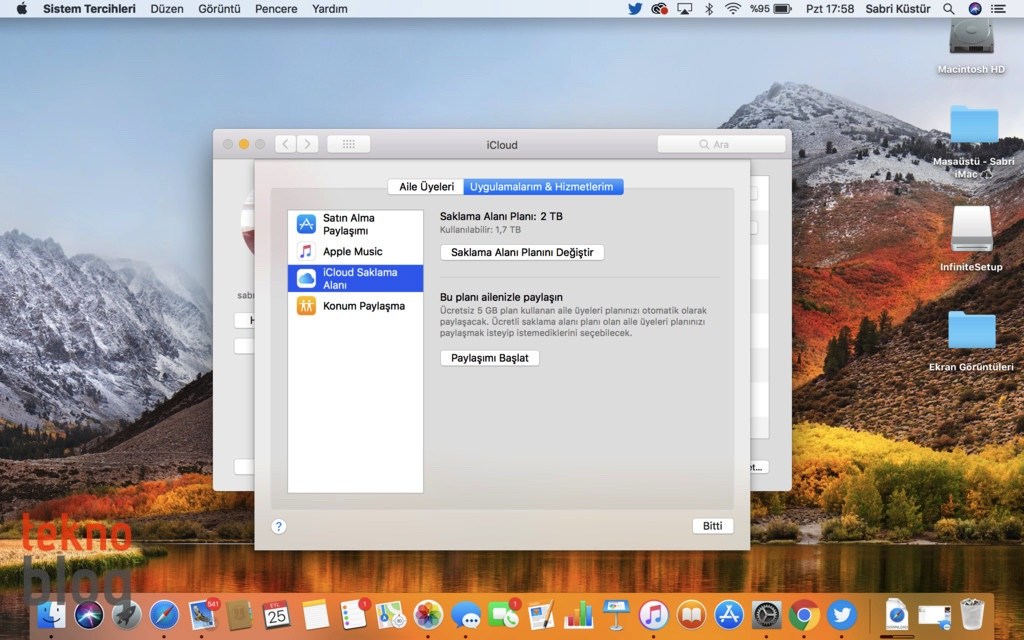Open Spotlight search magnifier icon

click(x=949, y=8)
